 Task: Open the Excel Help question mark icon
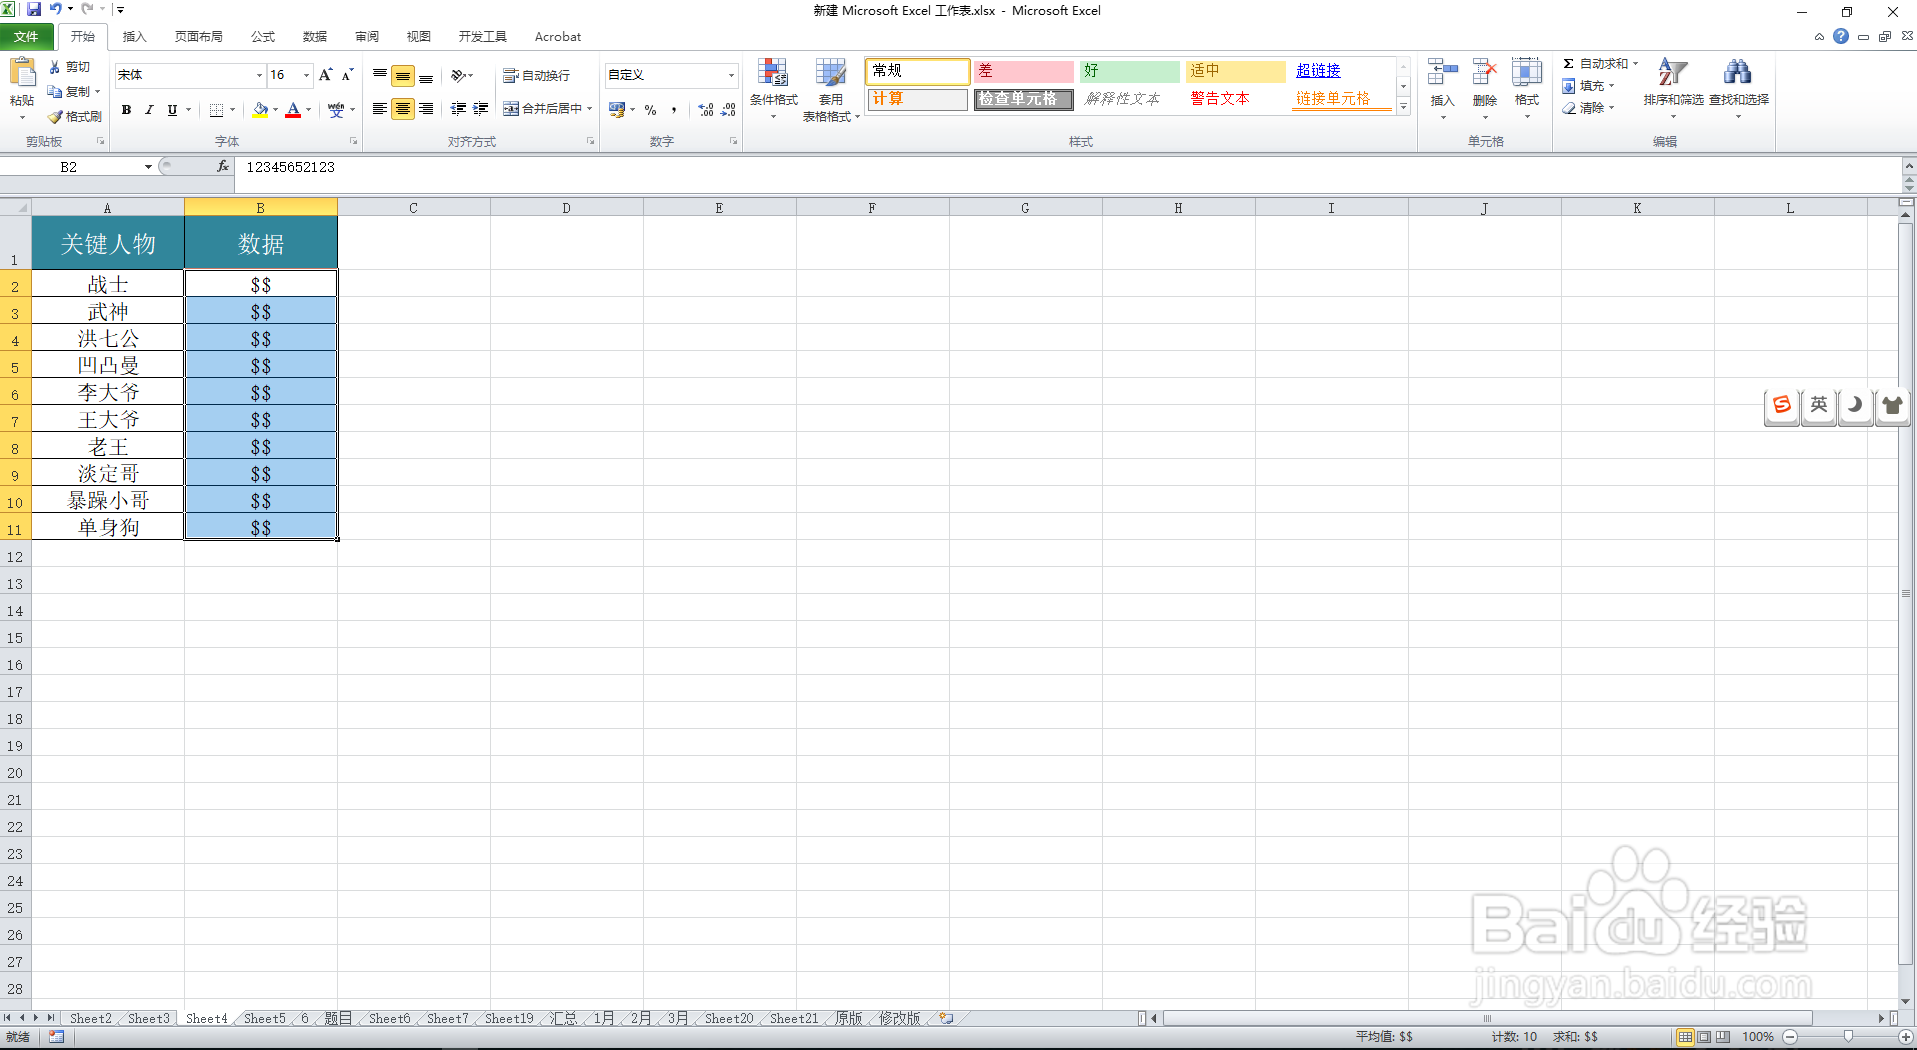click(x=1841, y=37)
